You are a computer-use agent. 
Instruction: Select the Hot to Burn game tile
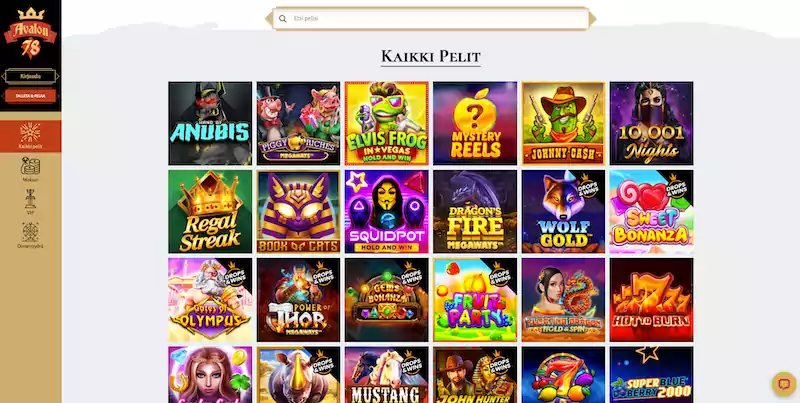coord(652,299)
